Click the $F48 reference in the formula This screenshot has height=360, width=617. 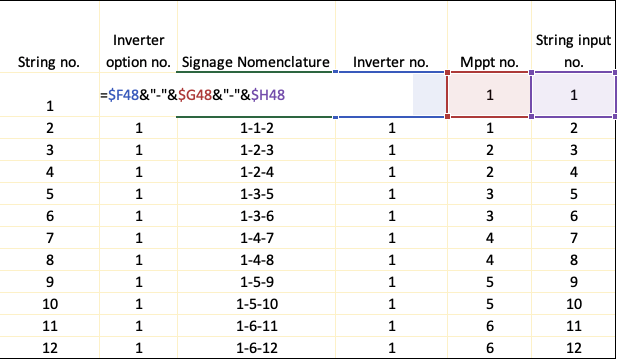[x=123, y=95]
